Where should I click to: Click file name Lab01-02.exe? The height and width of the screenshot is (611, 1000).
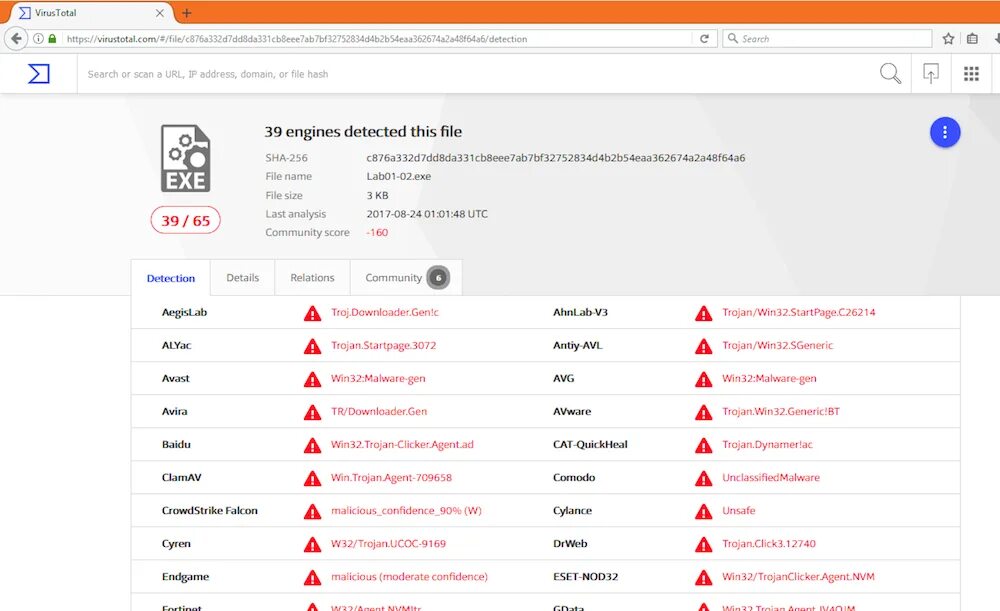399,176
